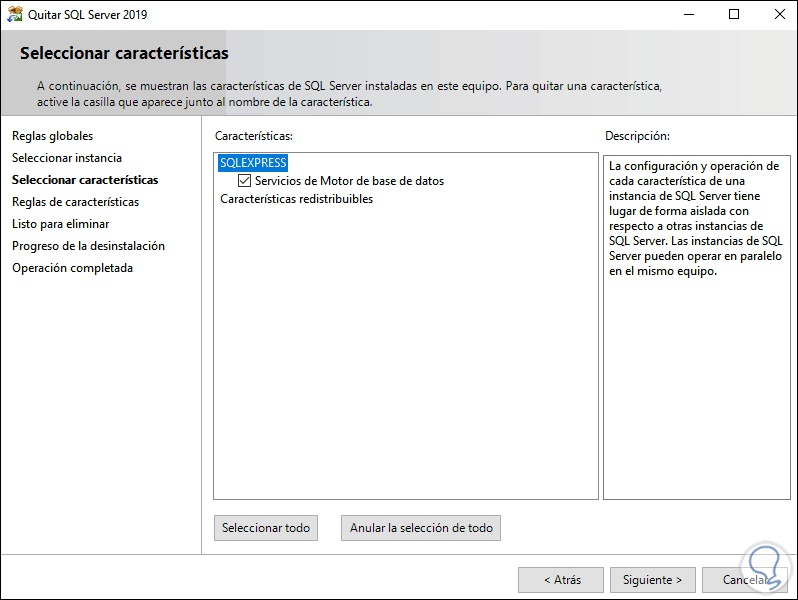
Task: Go back with the Atrás button
Action: click(x=561, y=580)
